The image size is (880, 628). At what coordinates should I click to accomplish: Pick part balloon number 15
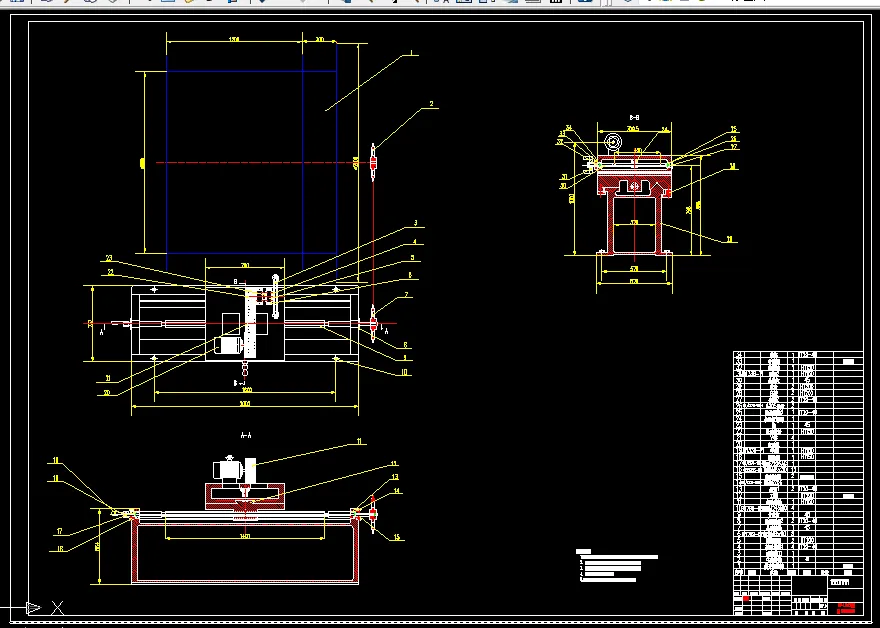[397, 538]
